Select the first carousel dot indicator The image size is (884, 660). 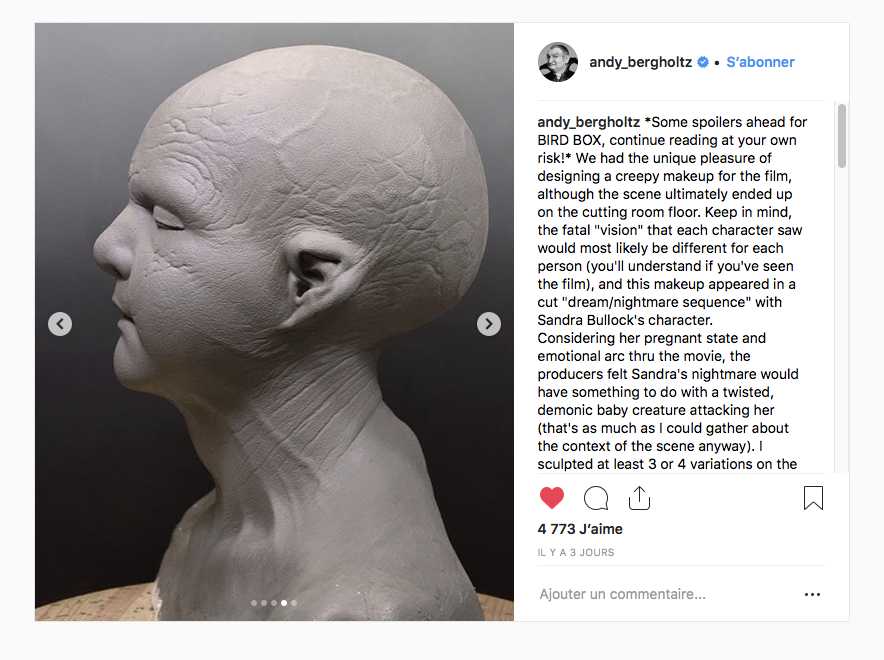pos(254,603)
